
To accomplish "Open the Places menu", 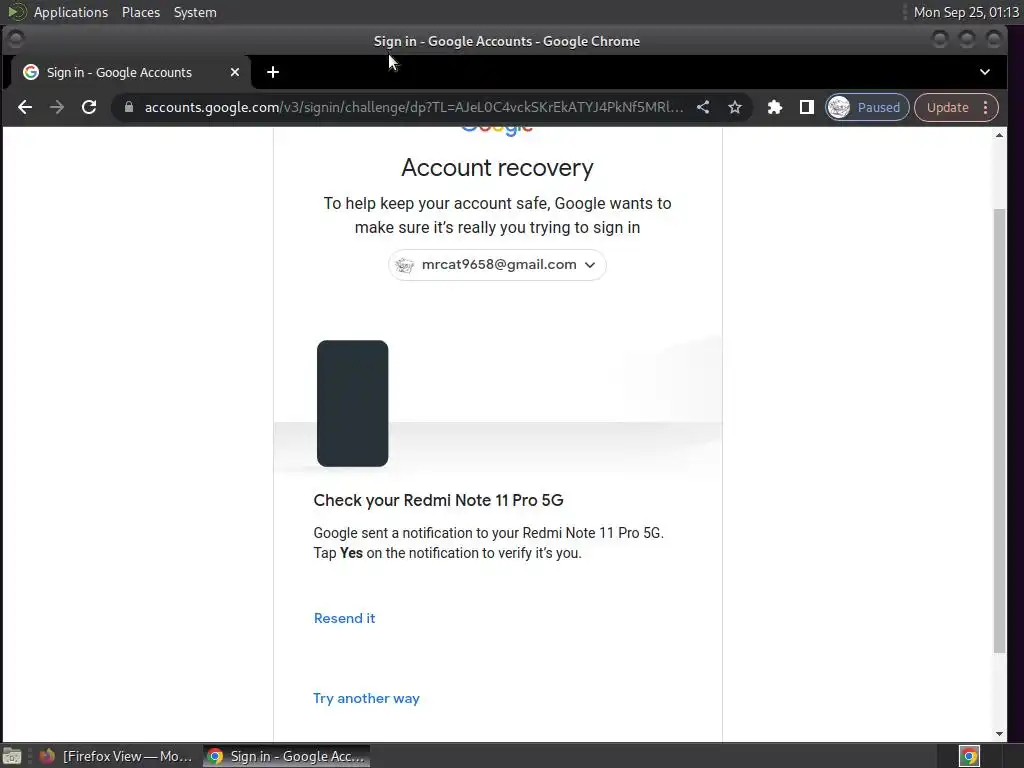I will [x=140, y=12].
